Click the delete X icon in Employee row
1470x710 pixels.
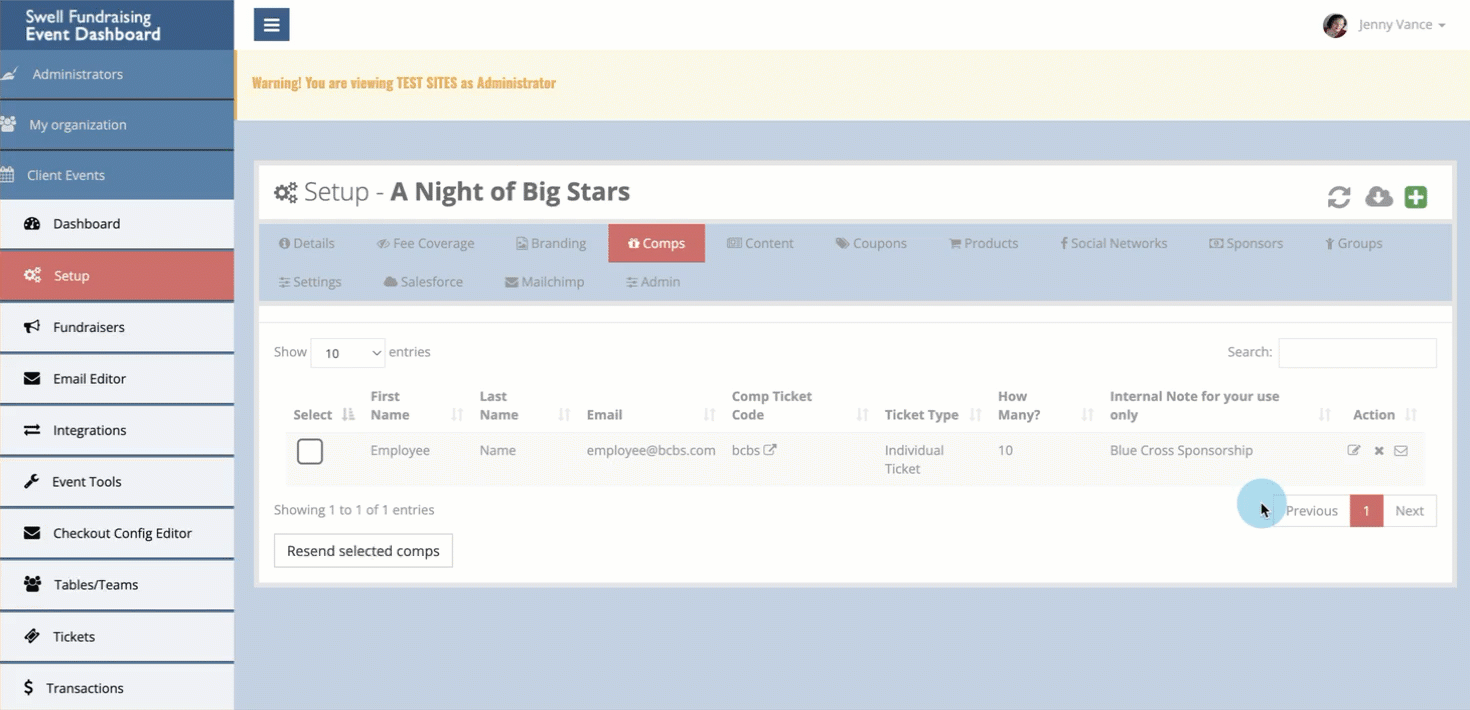coord(1379,451)
